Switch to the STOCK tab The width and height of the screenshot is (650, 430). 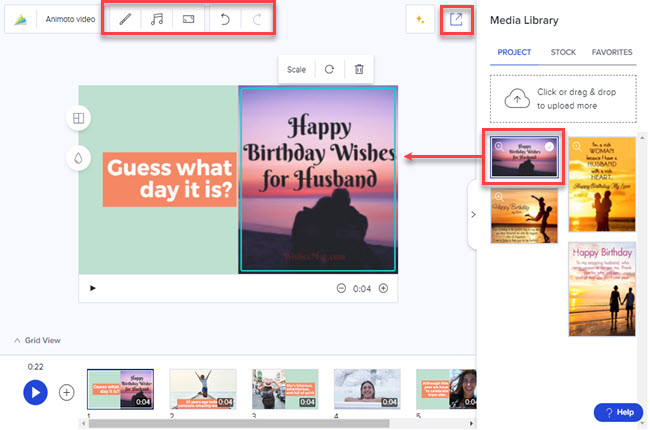pos(563,52)
